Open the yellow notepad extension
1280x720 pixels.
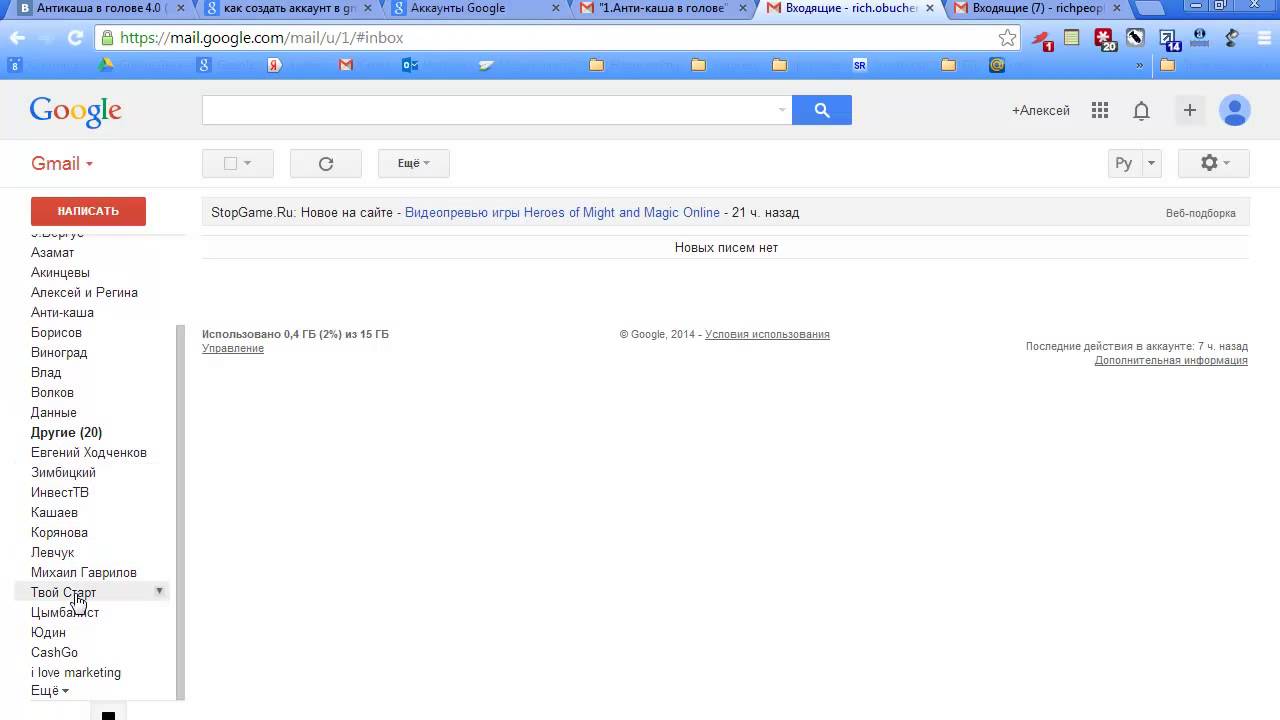pos(1072,38)
